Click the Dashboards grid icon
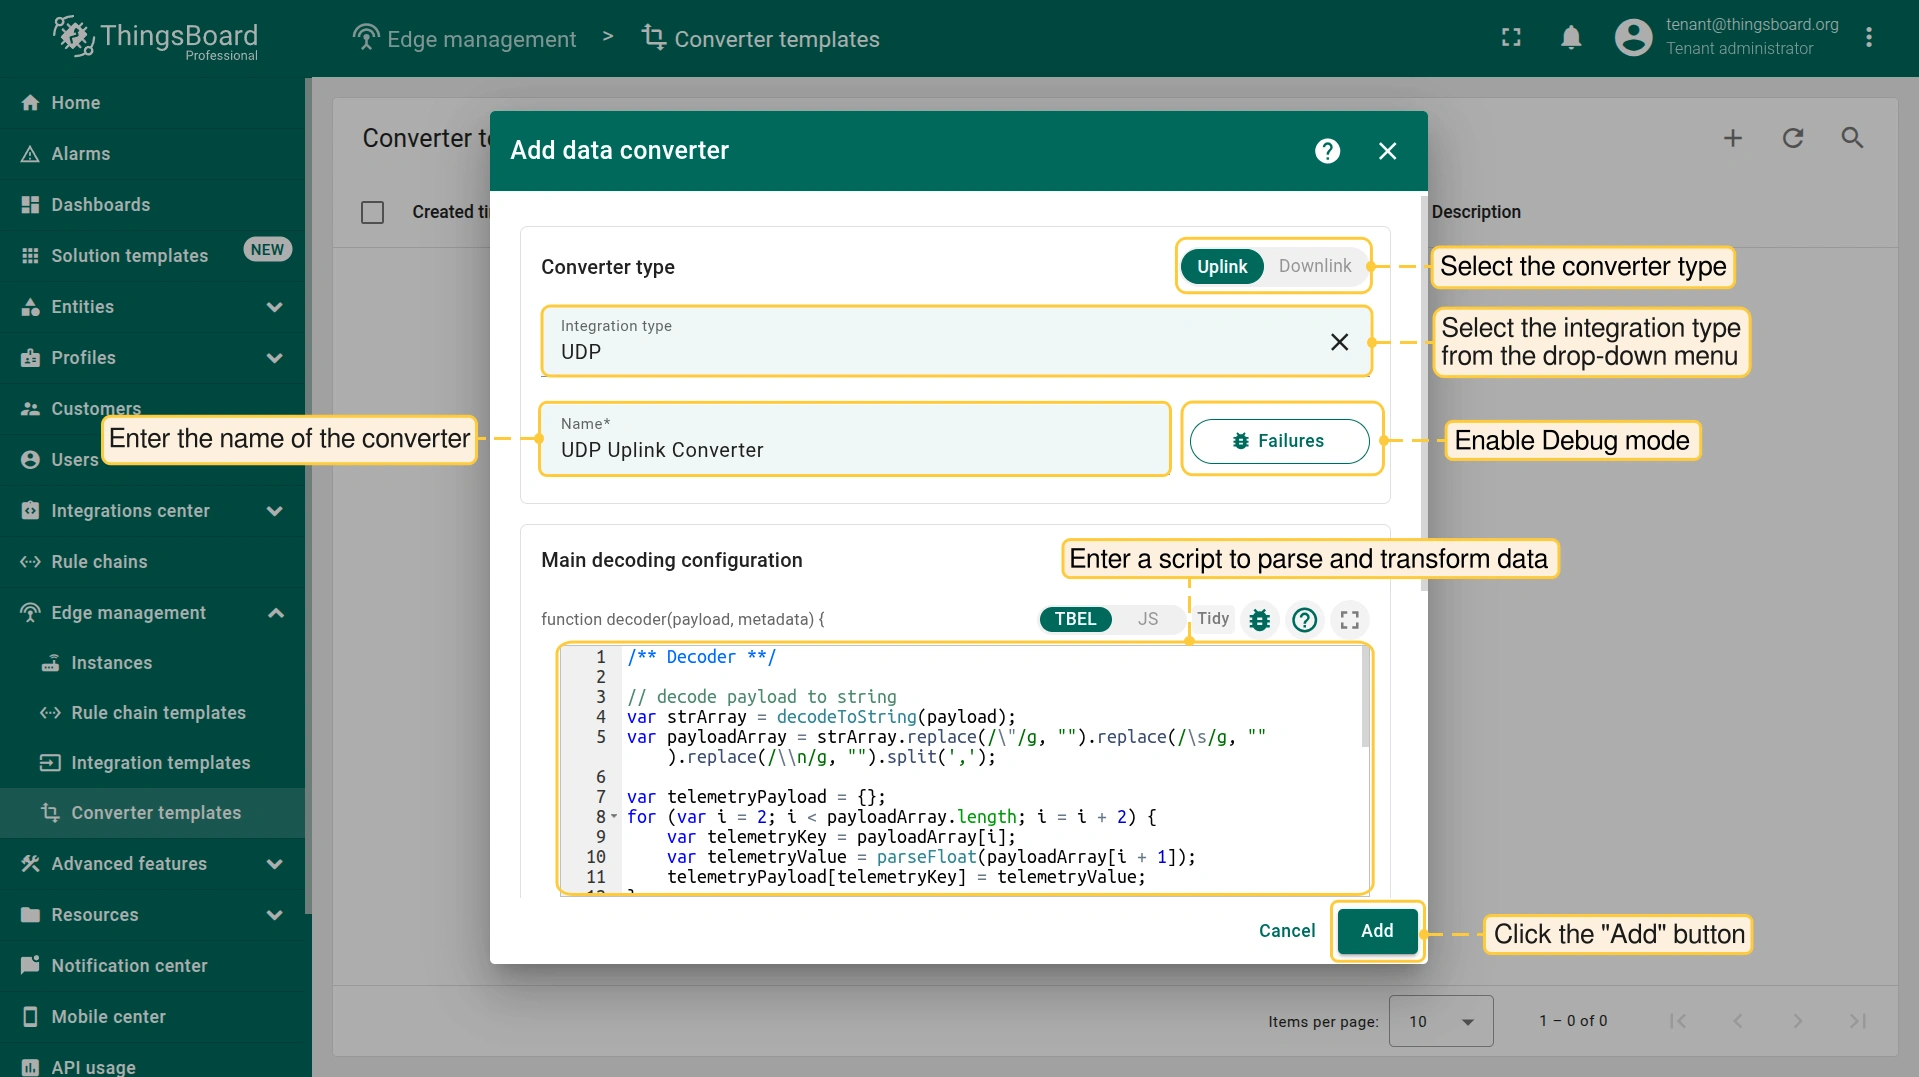 point(30,205)
